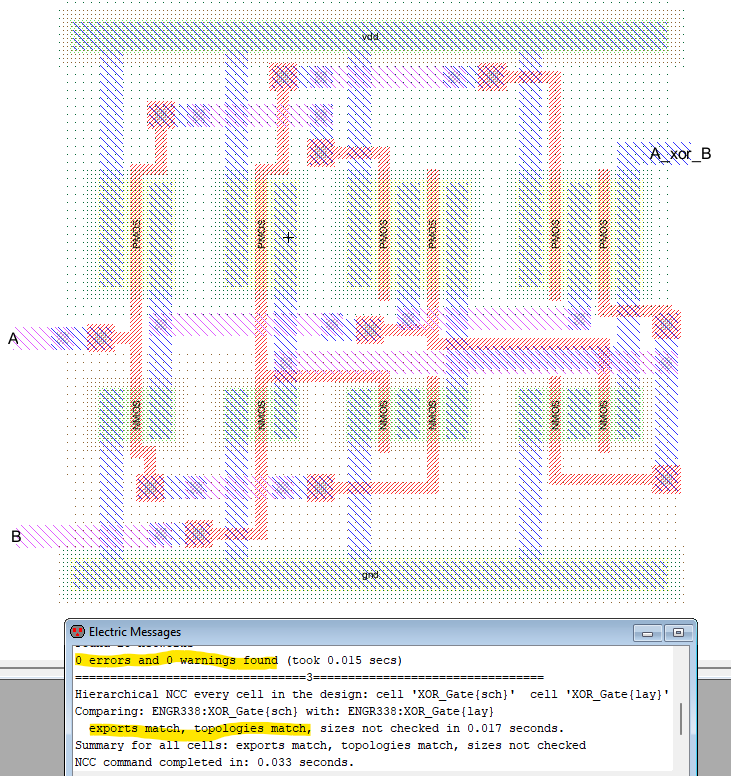This screenshot has width=731, height=776.
Task: Click the Electric Messages title bar text
Action: (135, 632)
